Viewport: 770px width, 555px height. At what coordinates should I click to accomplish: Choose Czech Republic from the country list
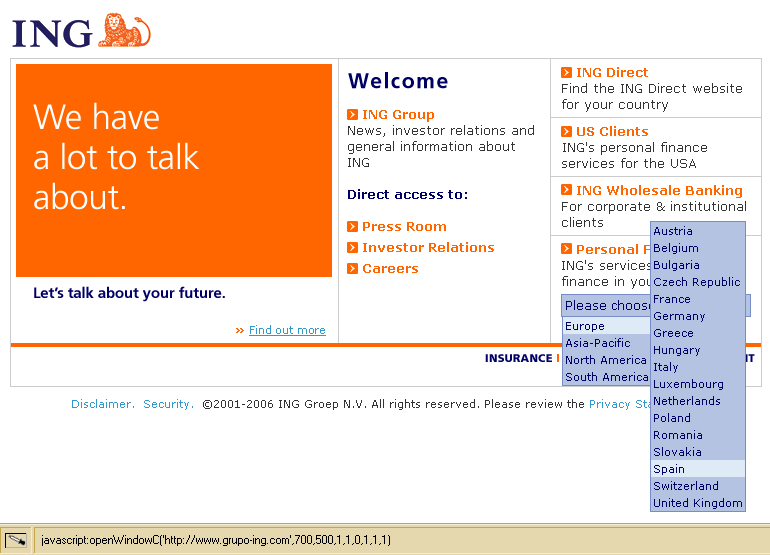pyautogui.click(x=698, y=282)
